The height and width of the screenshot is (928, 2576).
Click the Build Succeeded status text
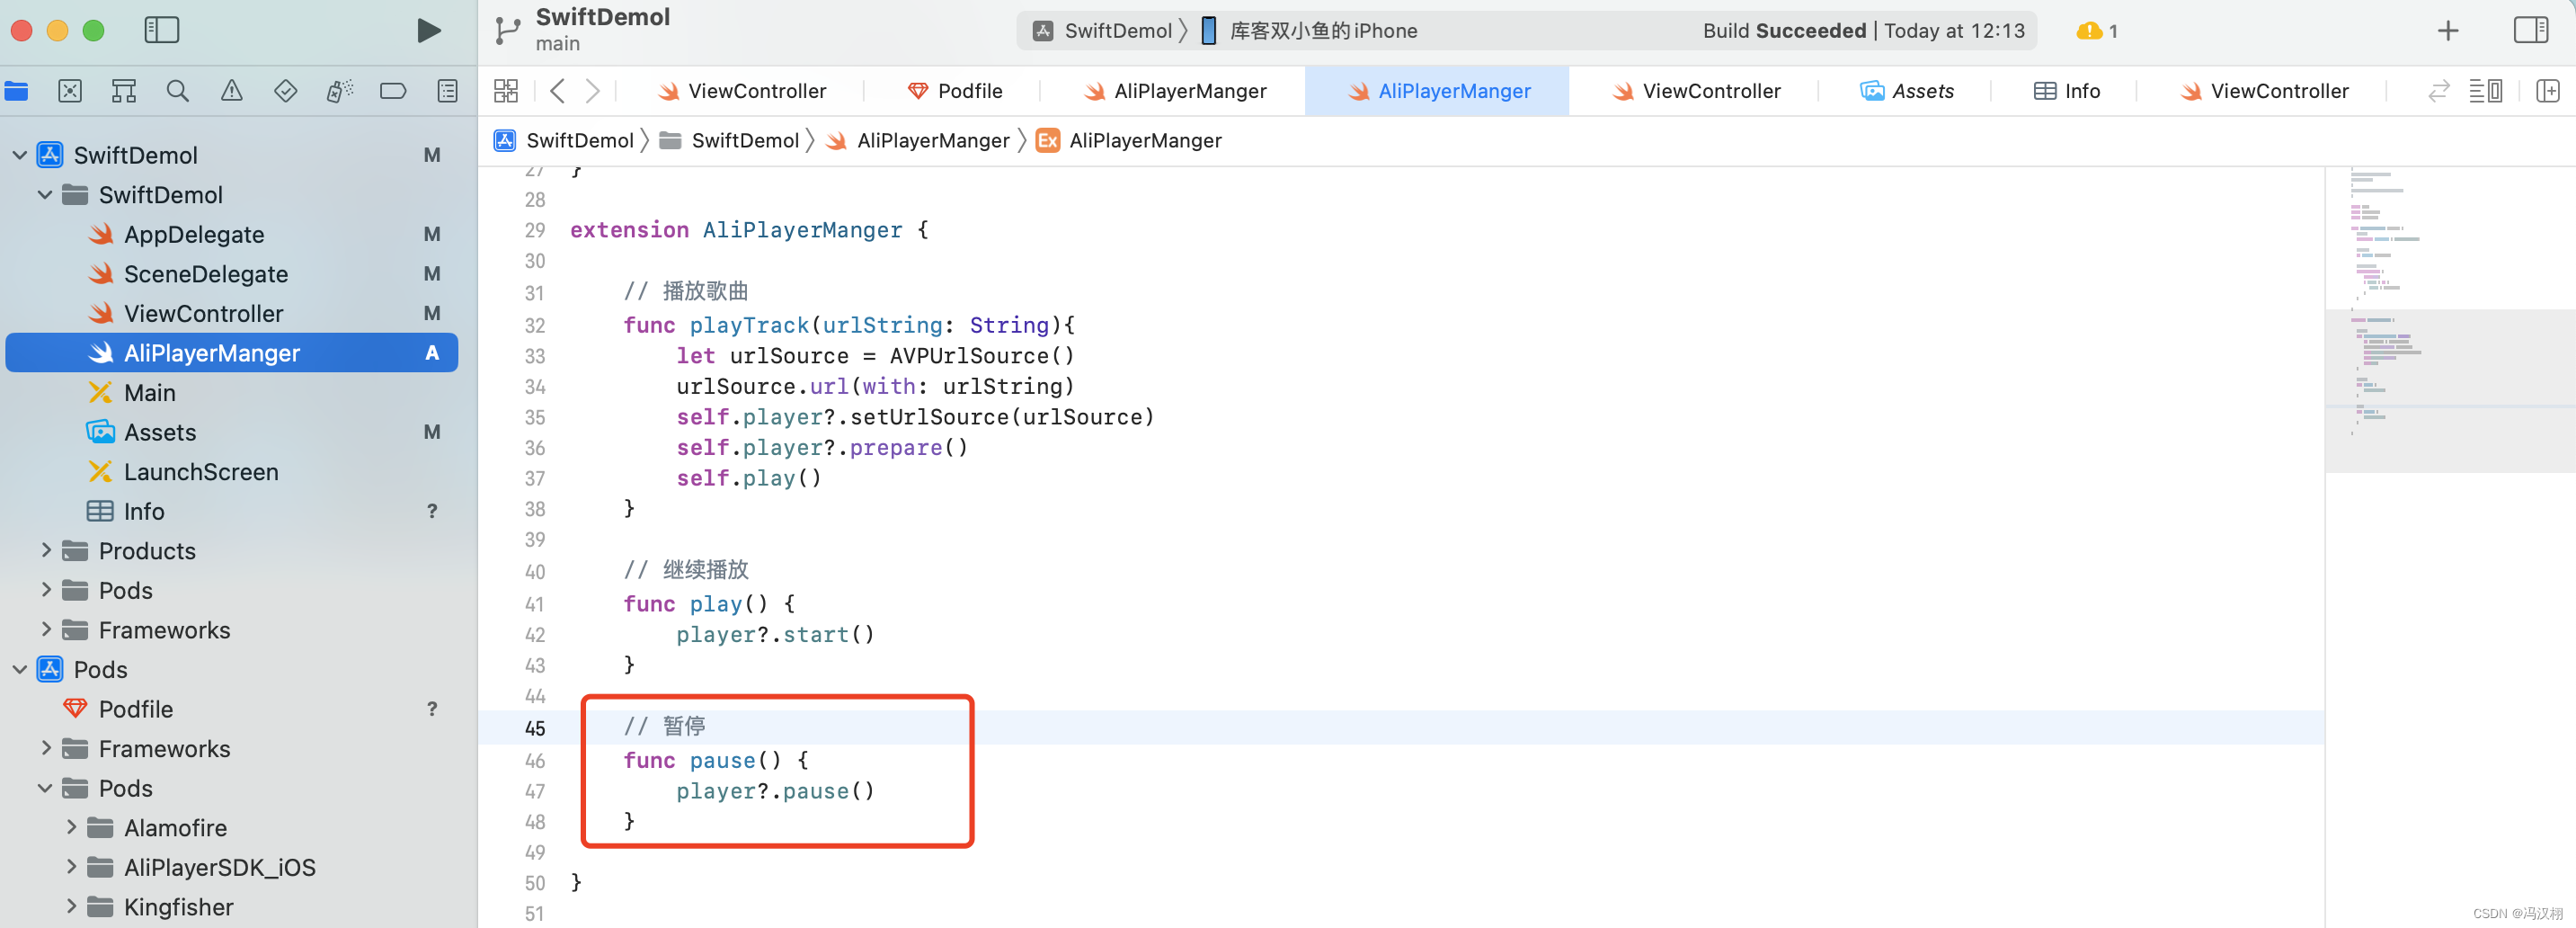click(x=1784, y=31)
